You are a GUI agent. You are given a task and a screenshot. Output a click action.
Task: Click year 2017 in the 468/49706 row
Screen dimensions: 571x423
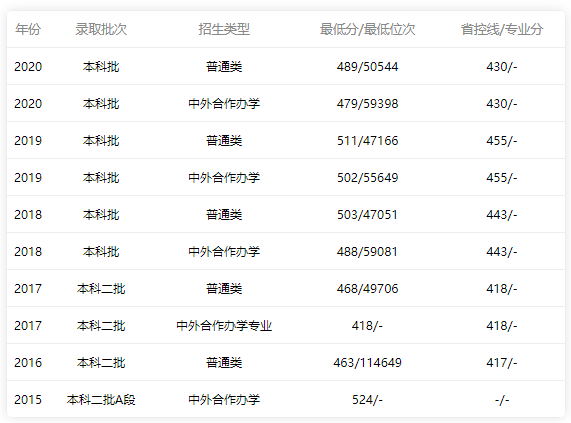[28, 289]
